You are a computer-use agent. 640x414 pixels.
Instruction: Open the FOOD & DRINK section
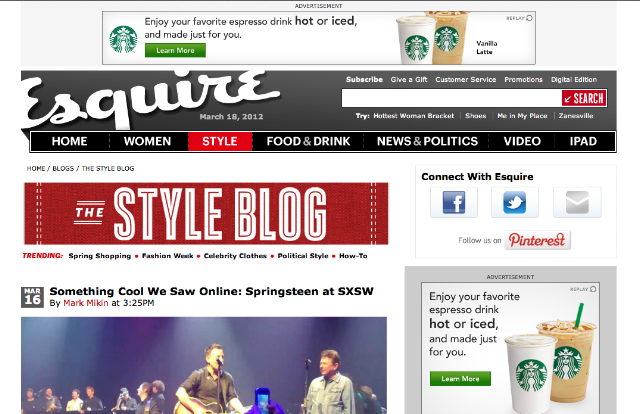[x=308, y=141]
